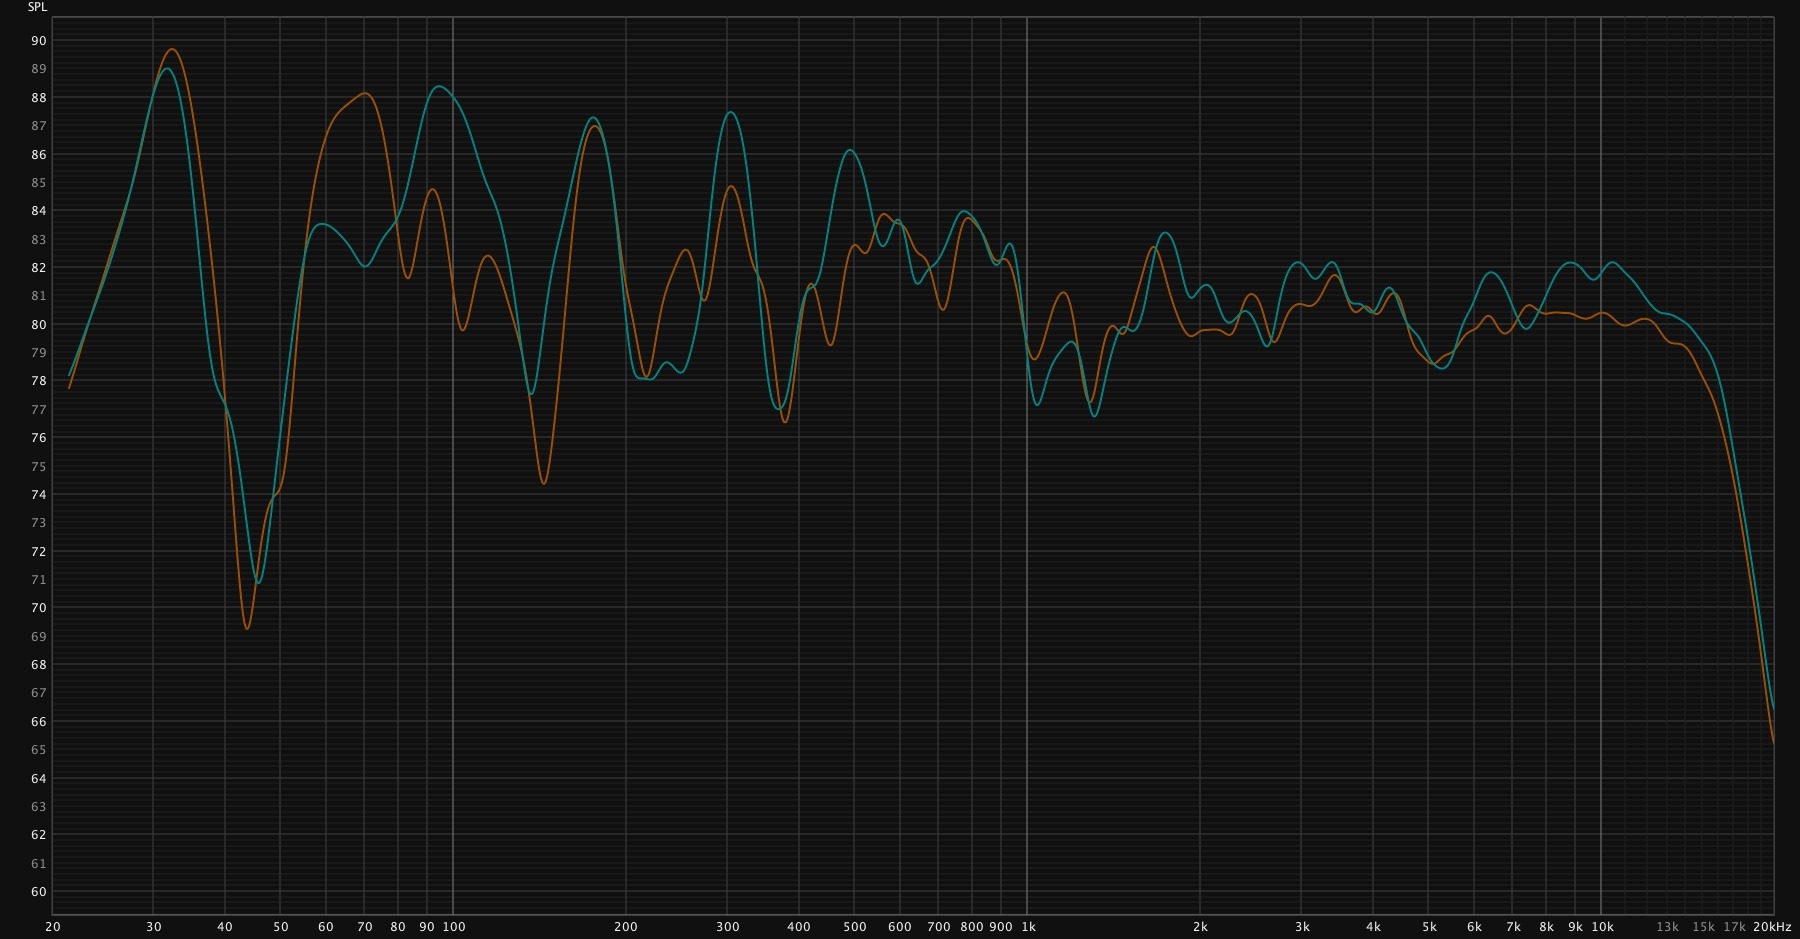Click the SPL axis title label
This screenshot has height=939, width=1800.
(37, 7)
